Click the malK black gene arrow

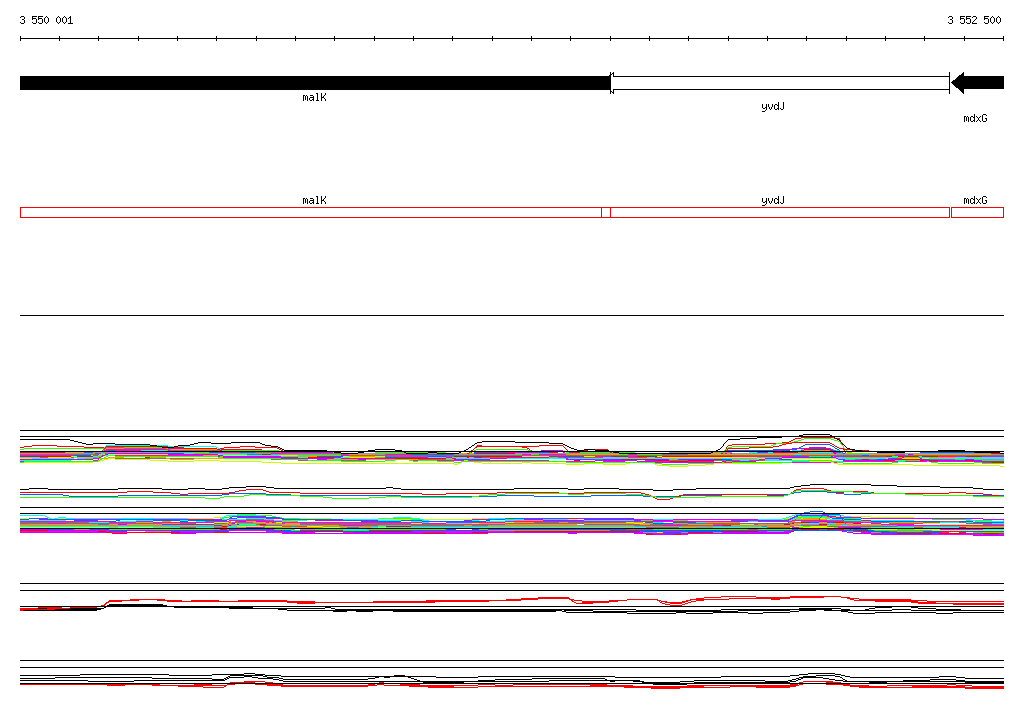point(315,83)
